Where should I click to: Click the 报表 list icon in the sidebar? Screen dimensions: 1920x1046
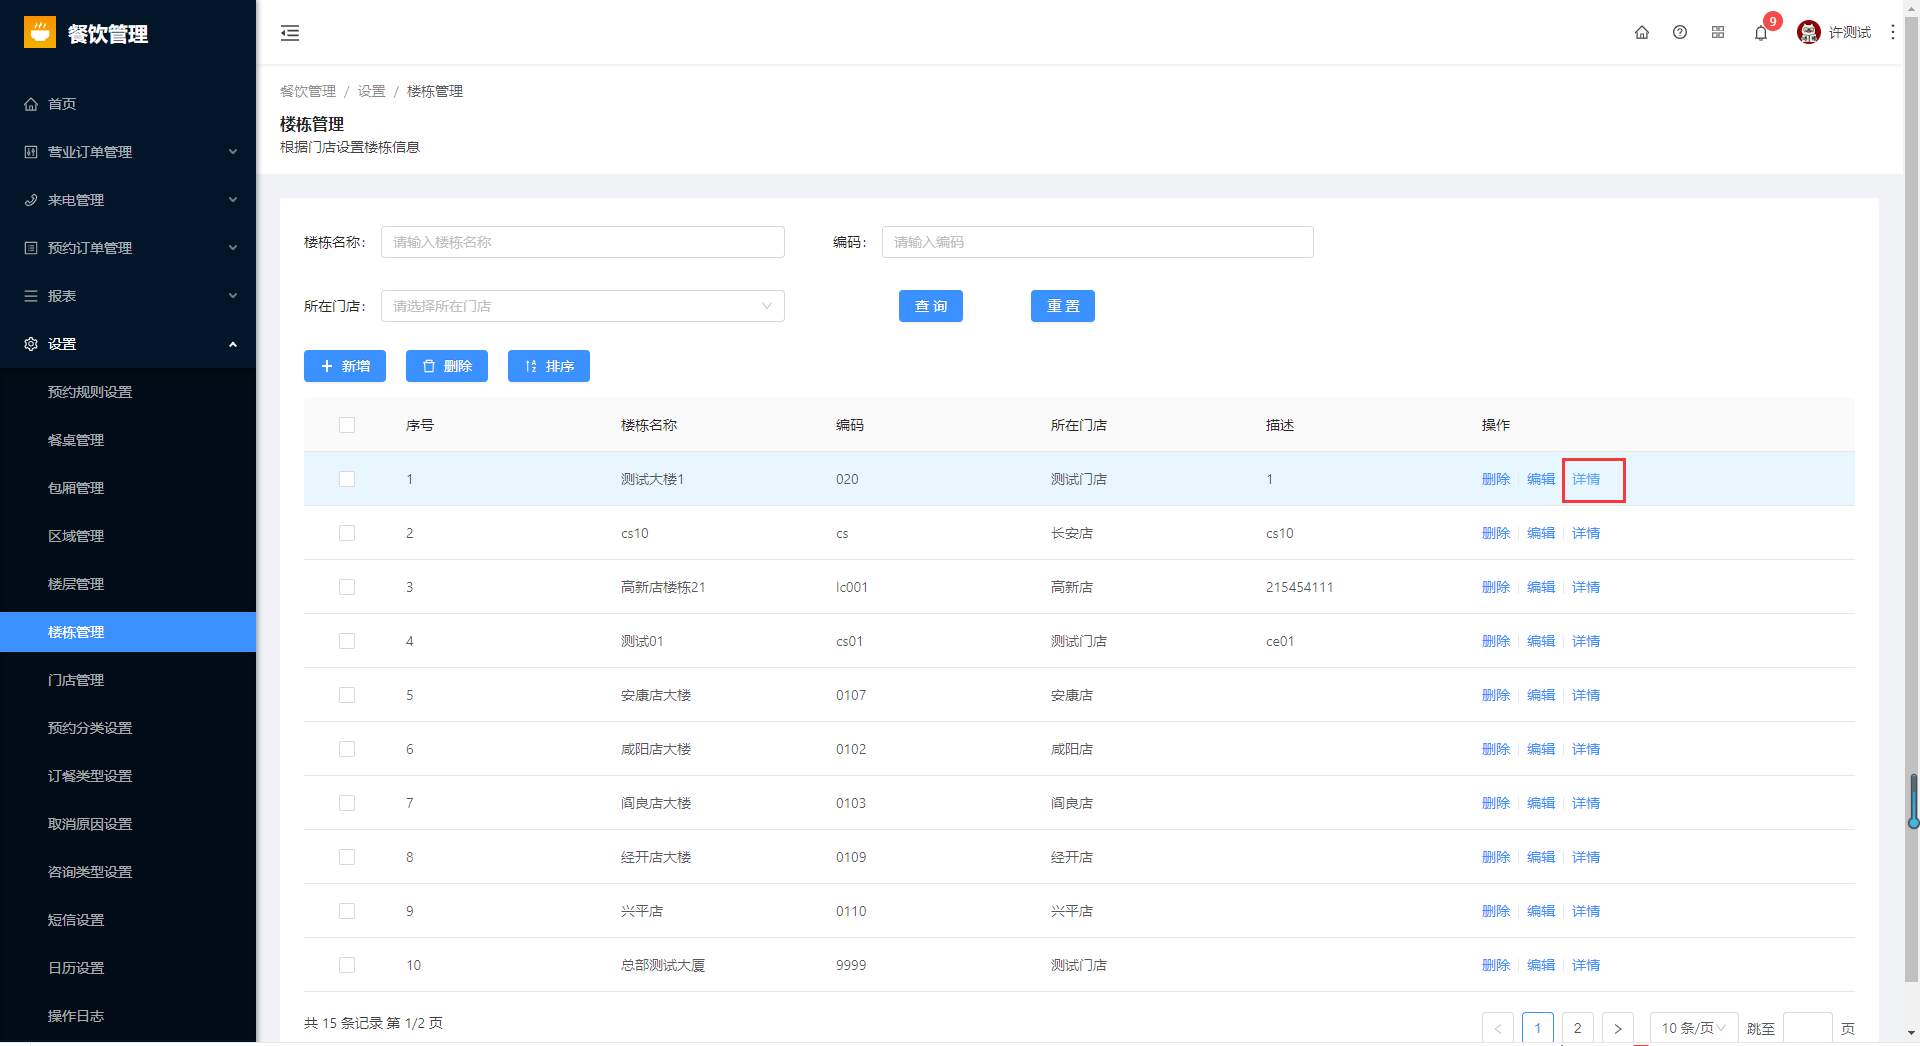31,296
